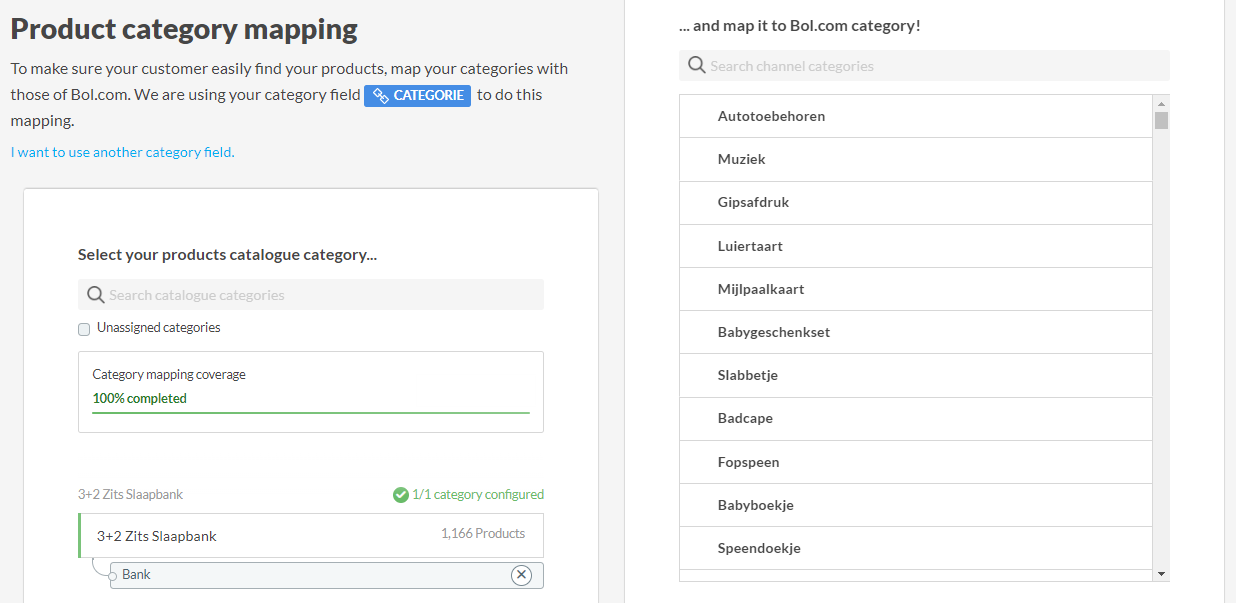Screen dimensions: 1236x603
Task: Enable the Unassigned categories checkbox
Action: point(84,329)
